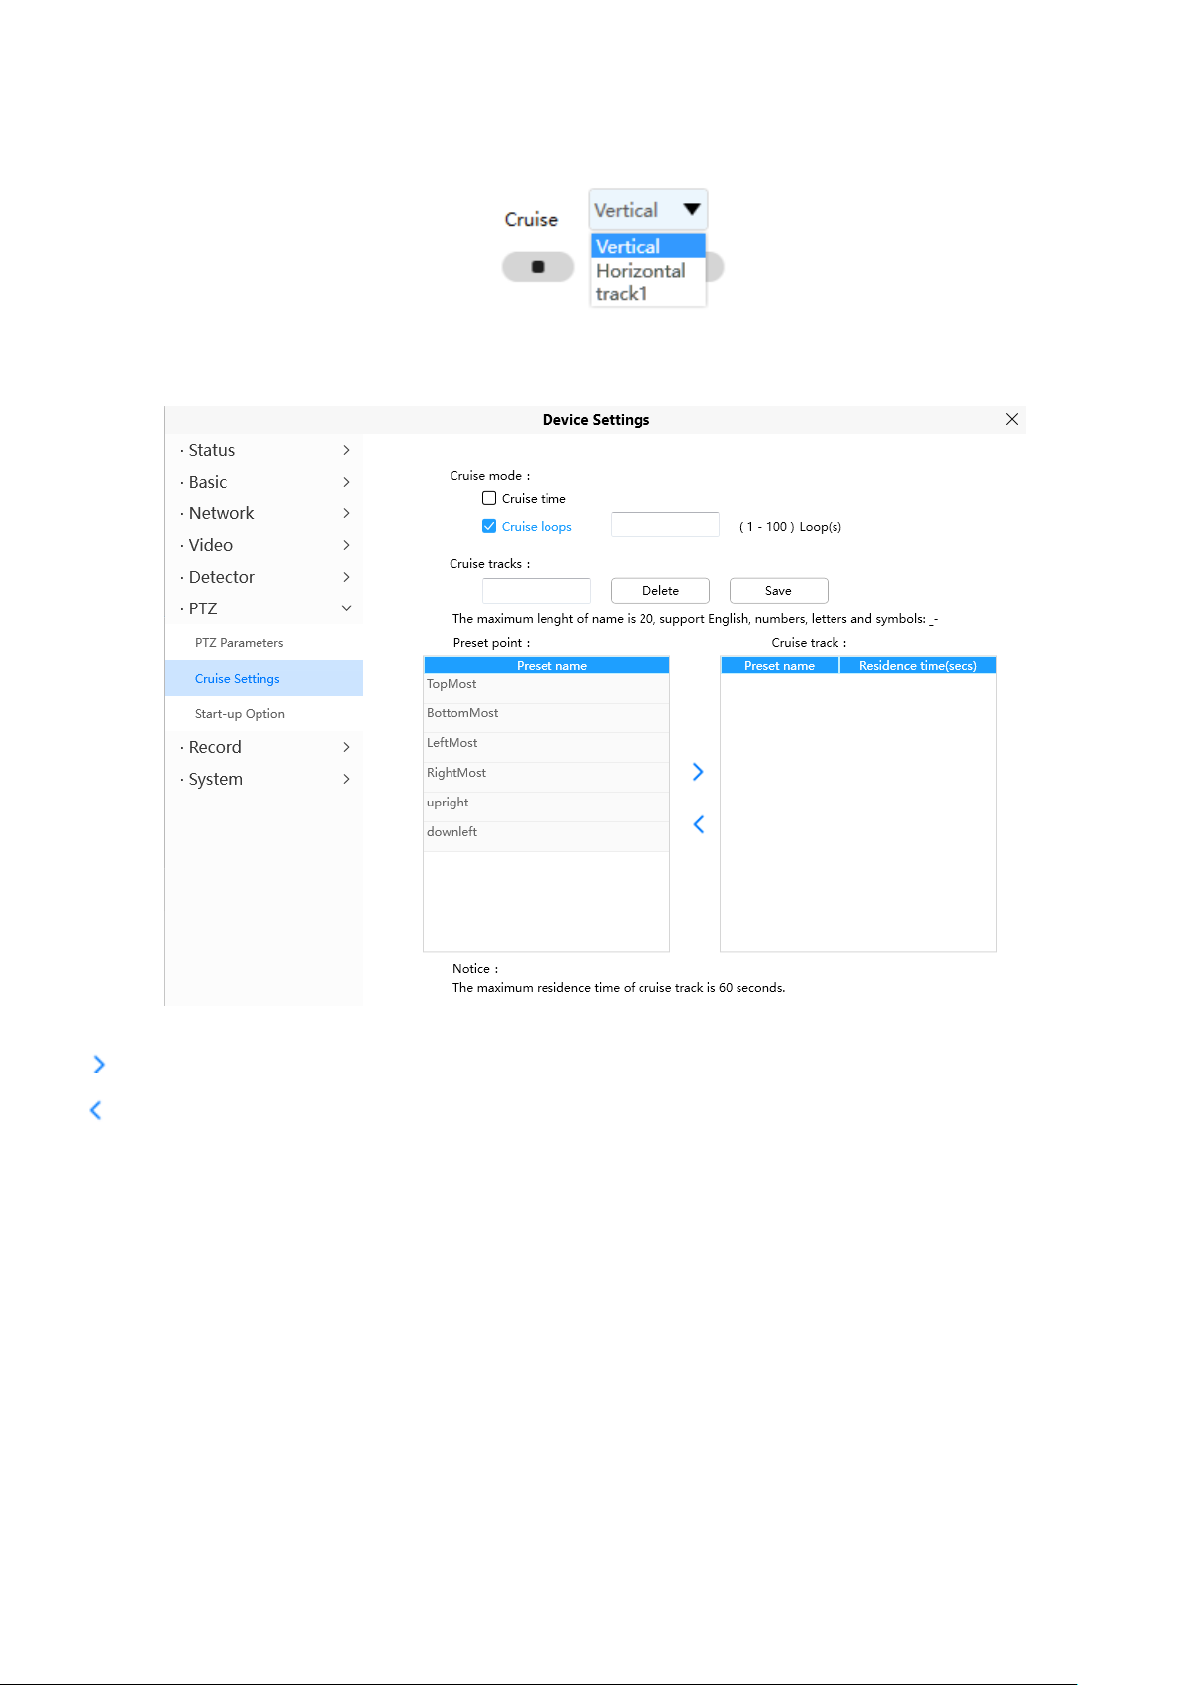This screenshot has width=1192, height=1685.
Task: Select downleft preset point
Action: coord(546,836)
